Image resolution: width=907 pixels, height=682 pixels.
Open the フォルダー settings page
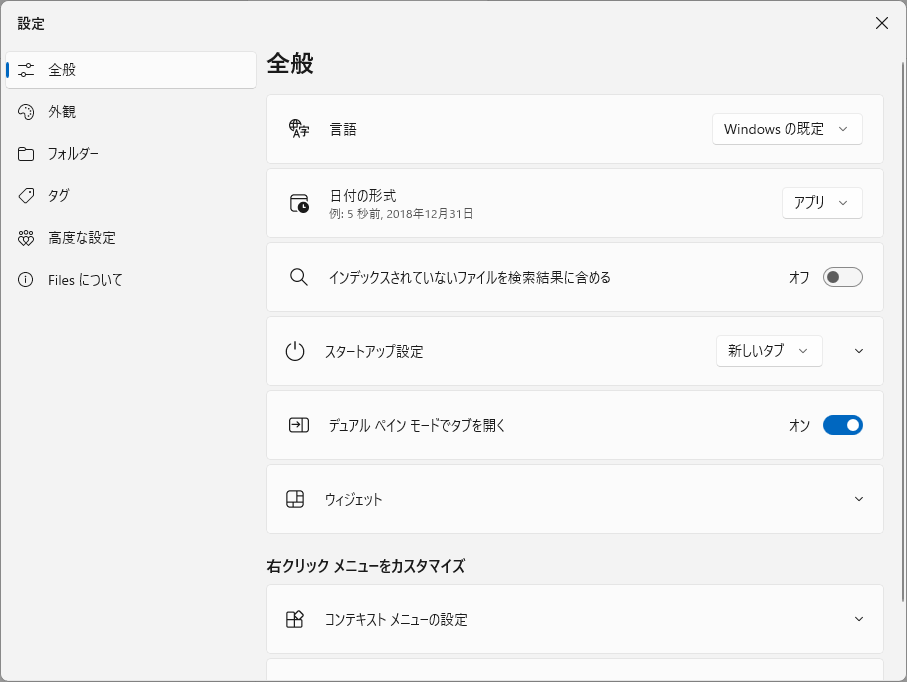tap(131, 154)
